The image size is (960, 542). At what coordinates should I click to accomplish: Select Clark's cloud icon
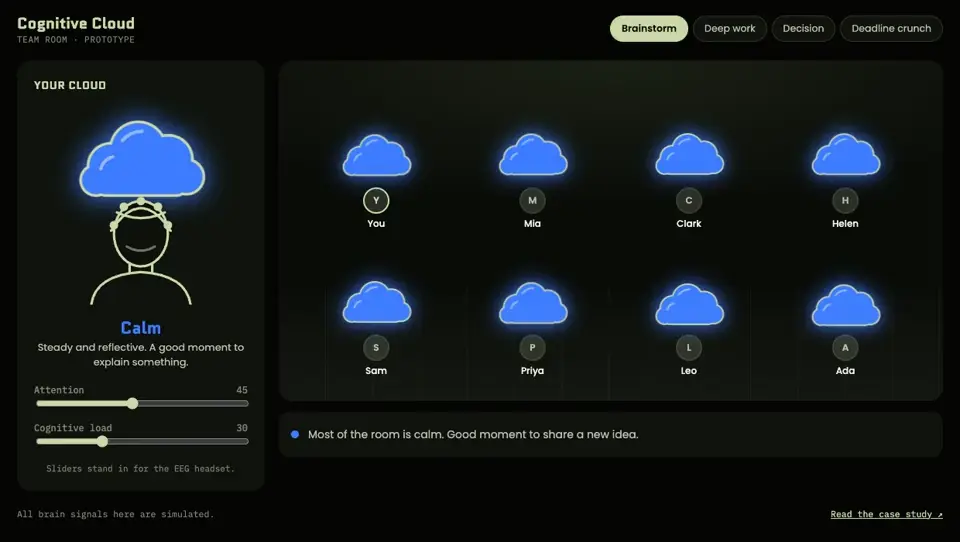(689, 154)
